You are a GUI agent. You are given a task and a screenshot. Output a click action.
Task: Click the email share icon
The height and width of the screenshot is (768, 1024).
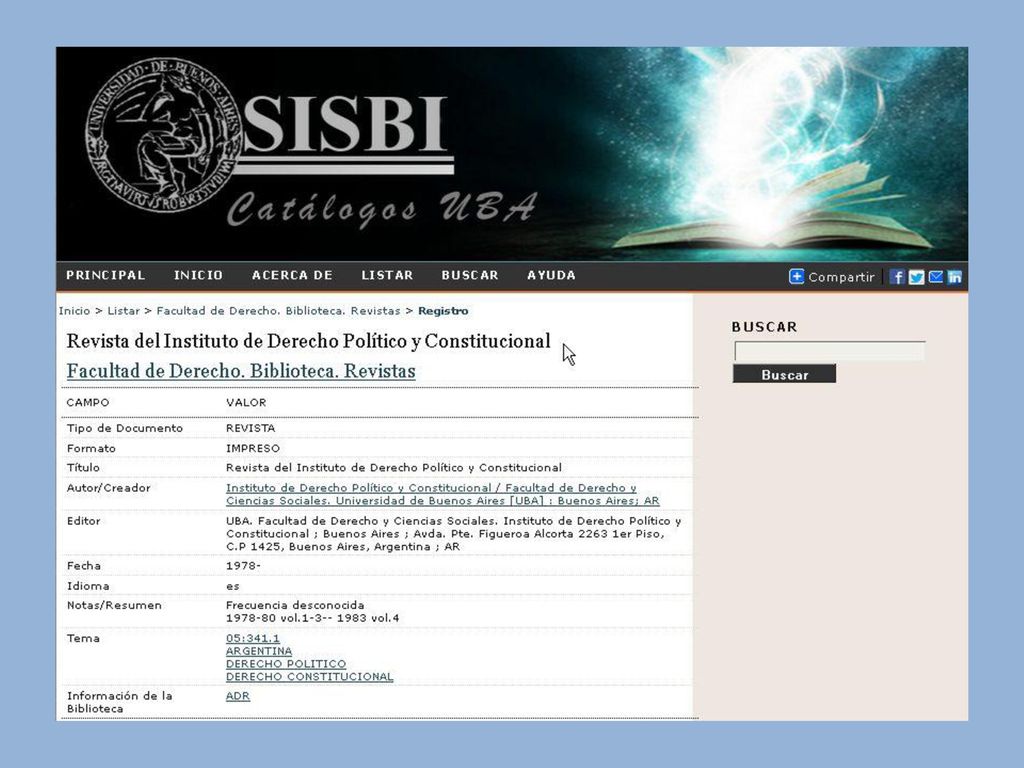[935, 277]
